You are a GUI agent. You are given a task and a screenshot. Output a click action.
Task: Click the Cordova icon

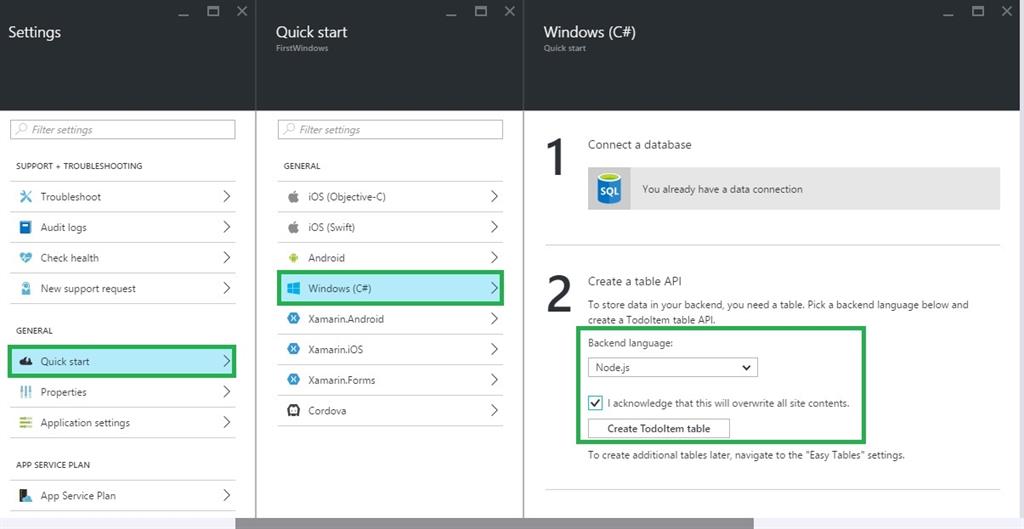point(294,411)
